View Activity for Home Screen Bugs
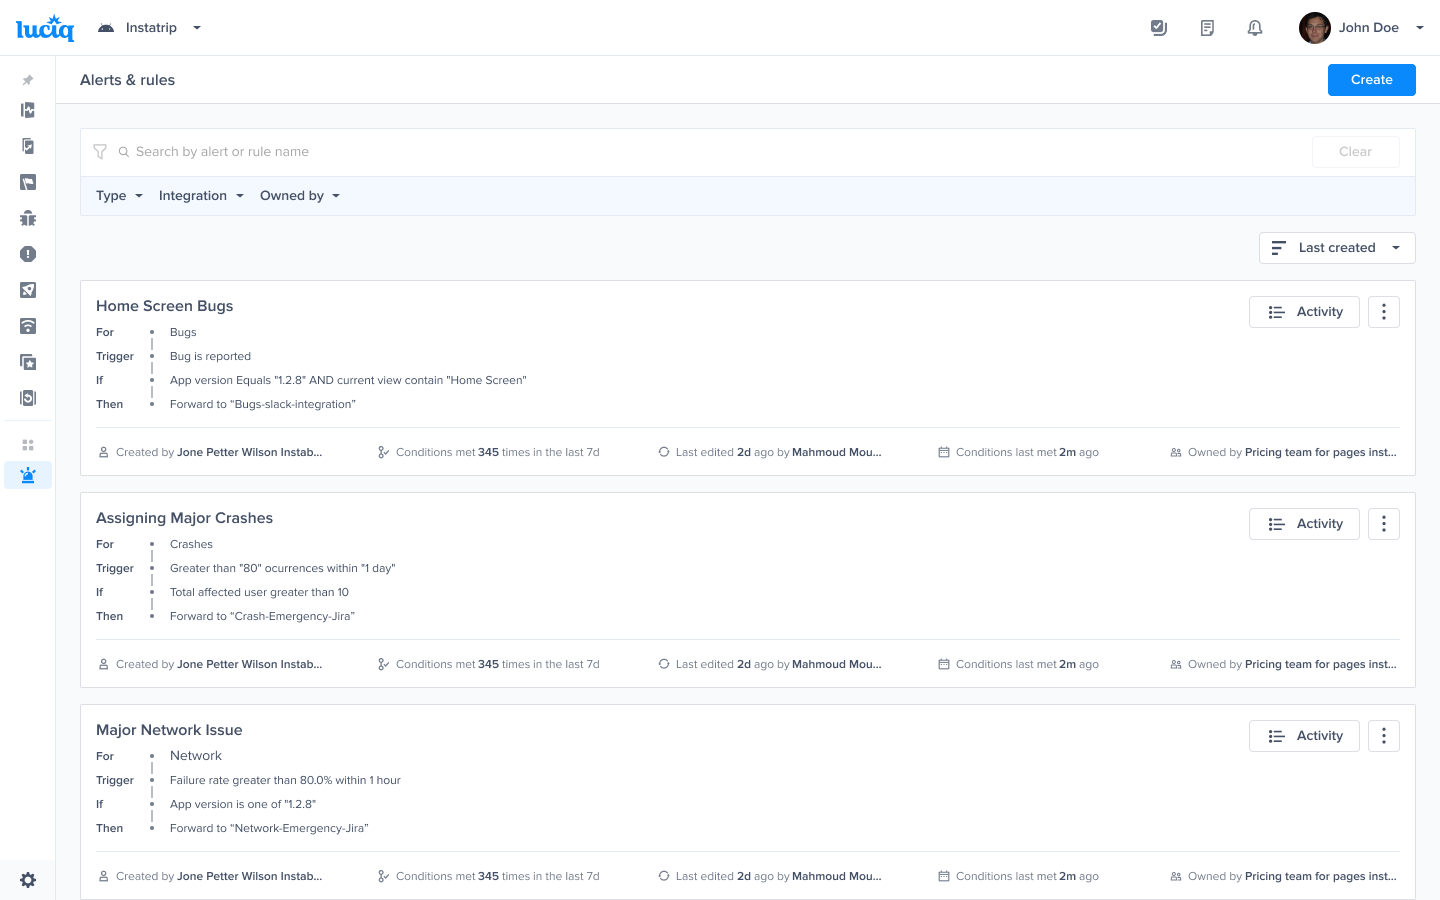 pos(1304,312)
